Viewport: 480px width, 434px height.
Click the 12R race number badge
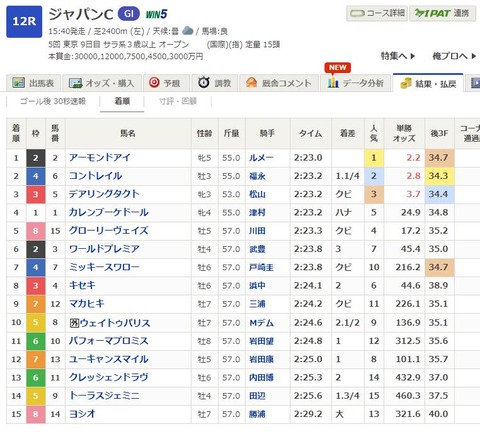pyautogui.click(x=24, y=22)
